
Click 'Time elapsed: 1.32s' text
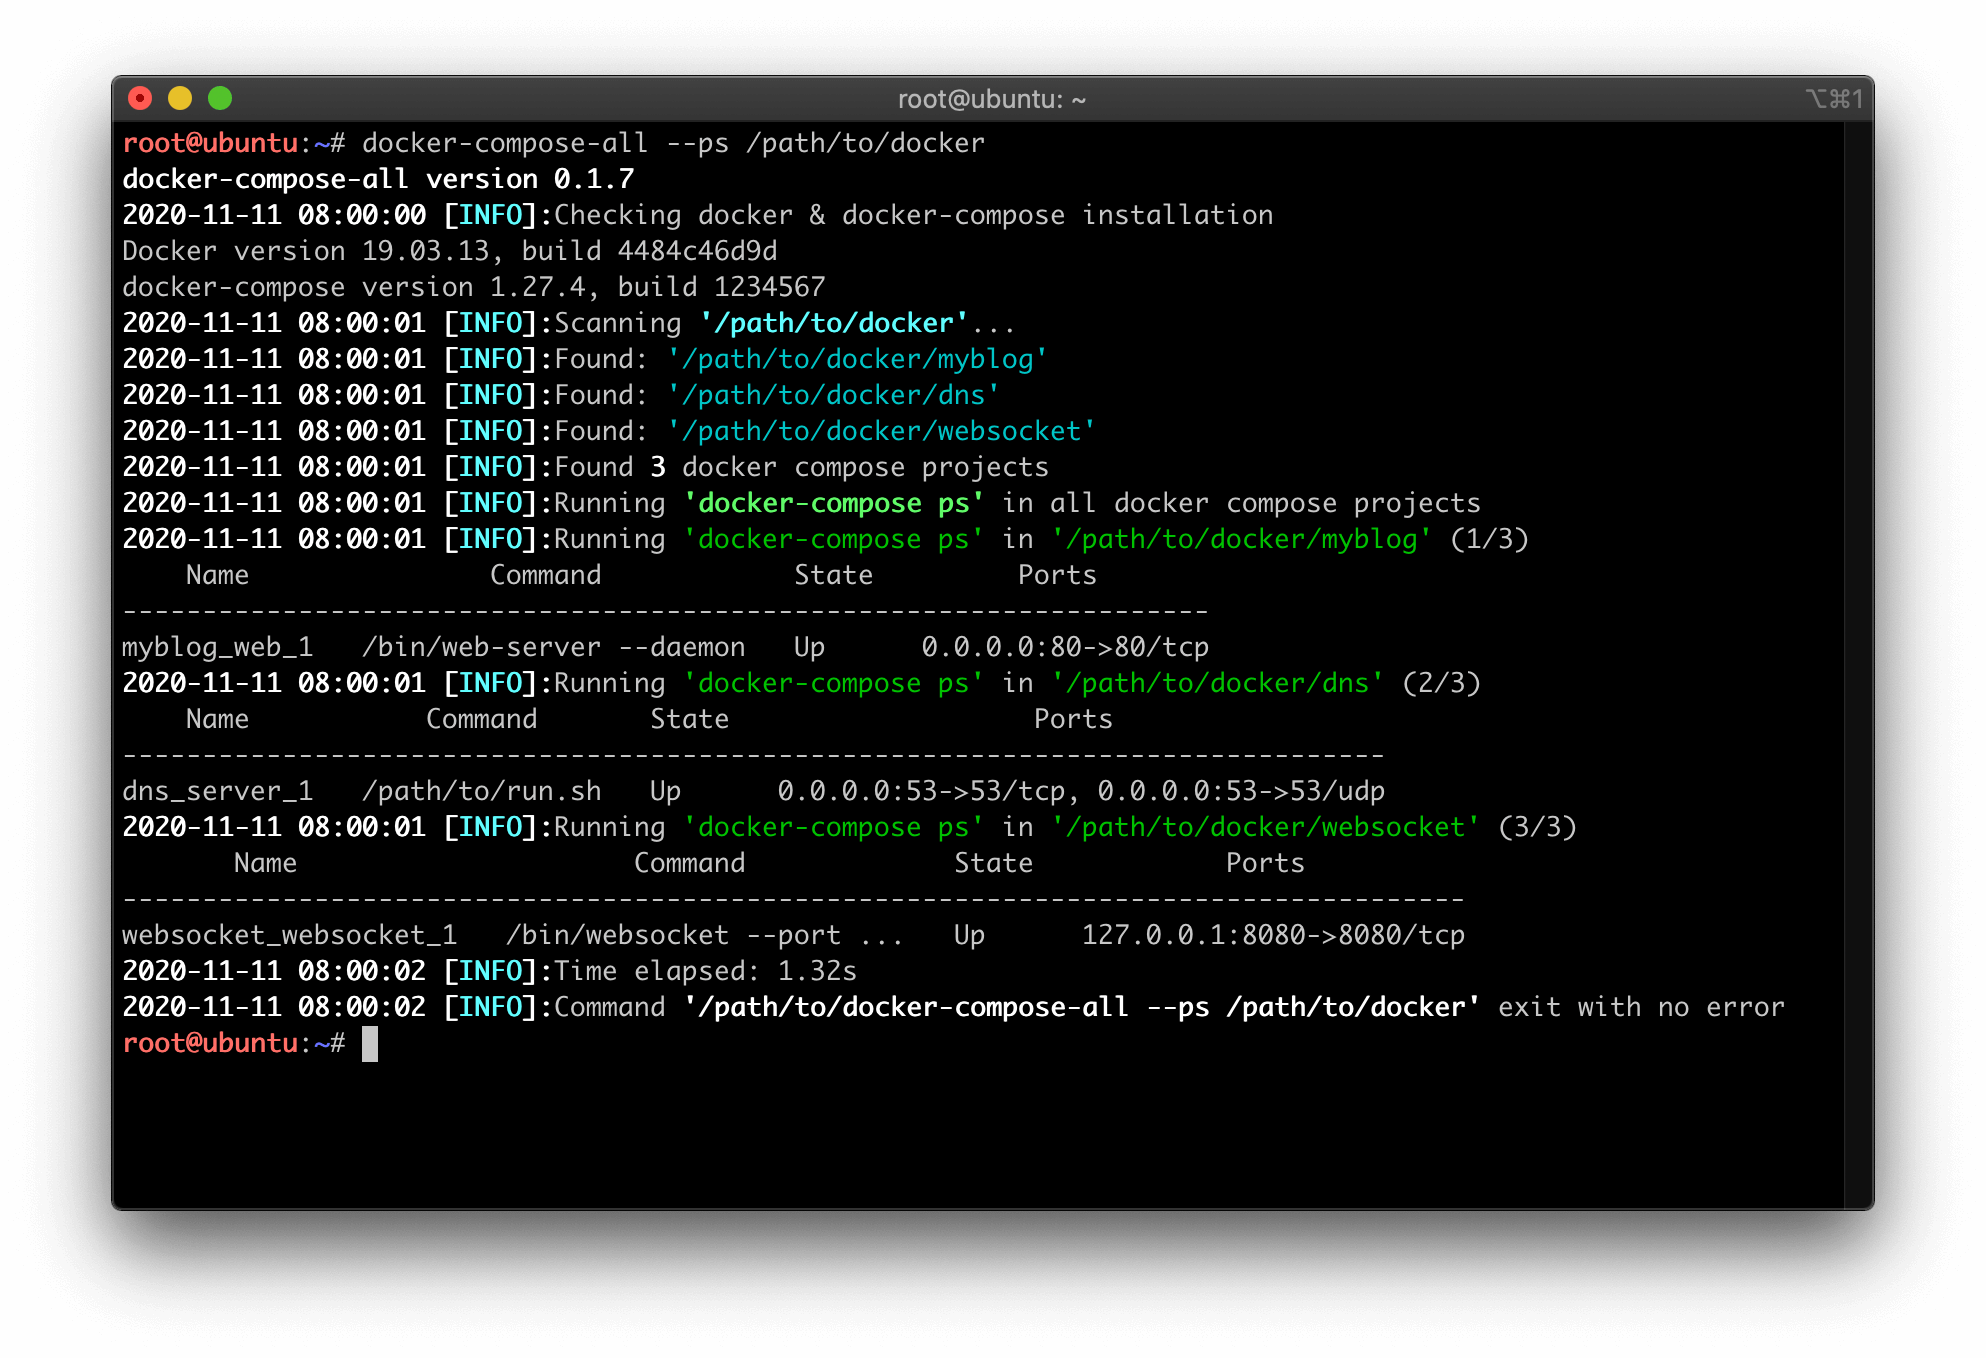705,971
